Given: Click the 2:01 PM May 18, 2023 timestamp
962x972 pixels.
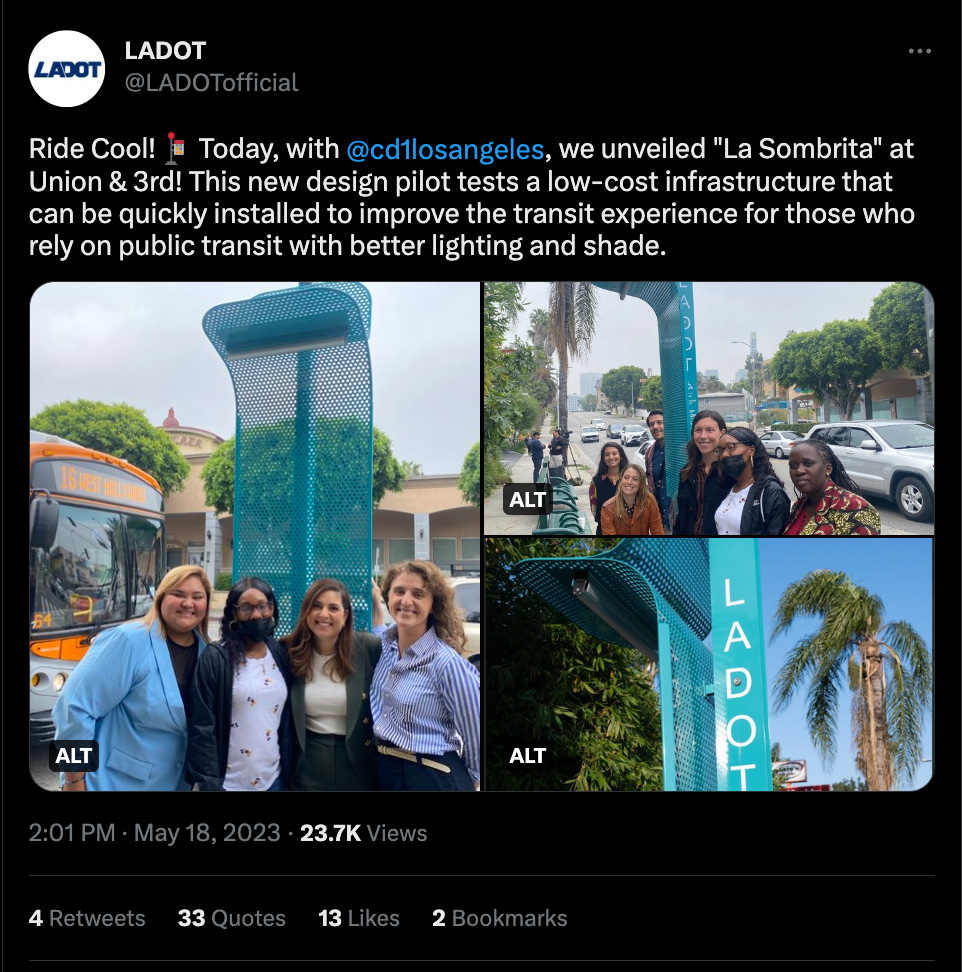Looking at the screenshot, I should [154, 833].
